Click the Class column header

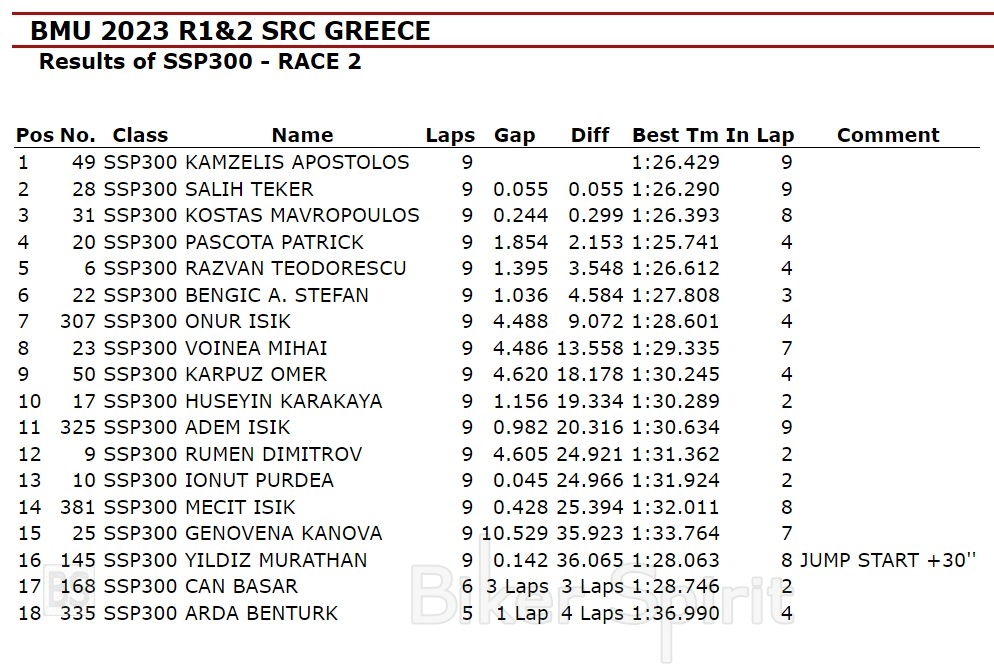point(140,136)
